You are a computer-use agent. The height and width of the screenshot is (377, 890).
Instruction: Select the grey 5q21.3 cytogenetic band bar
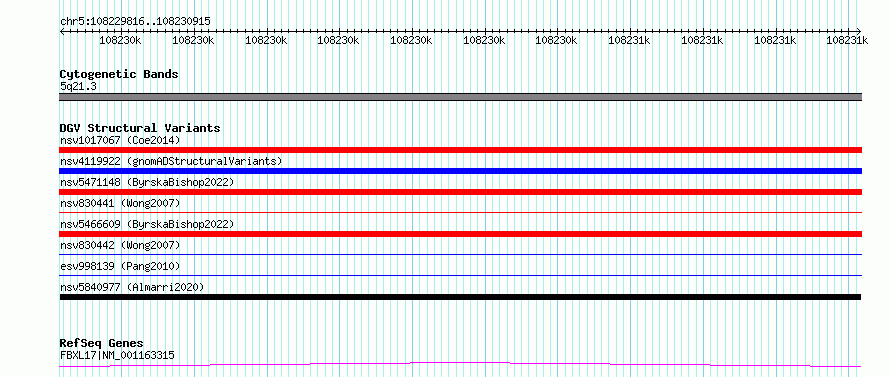coord(460,97)
